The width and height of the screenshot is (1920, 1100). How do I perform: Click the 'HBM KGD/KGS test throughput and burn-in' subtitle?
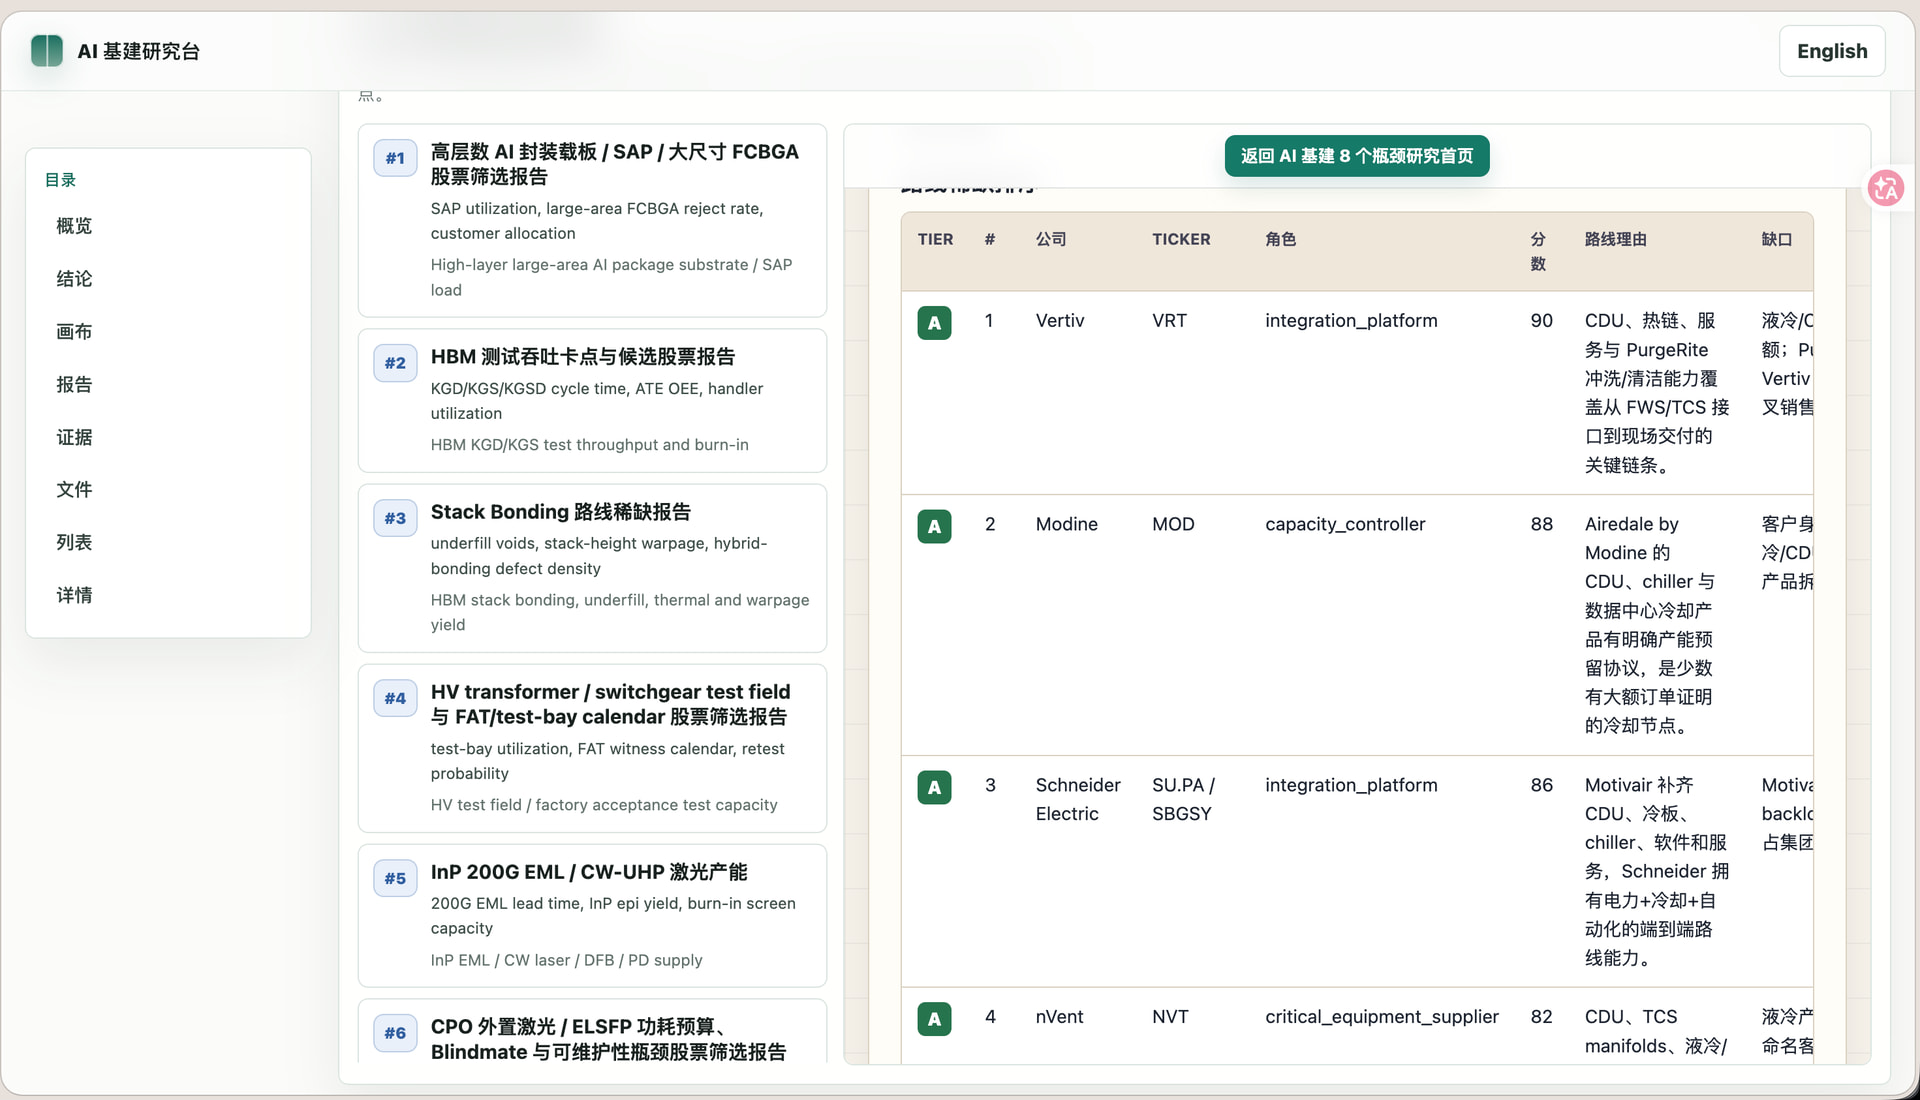tap(589, 445)
